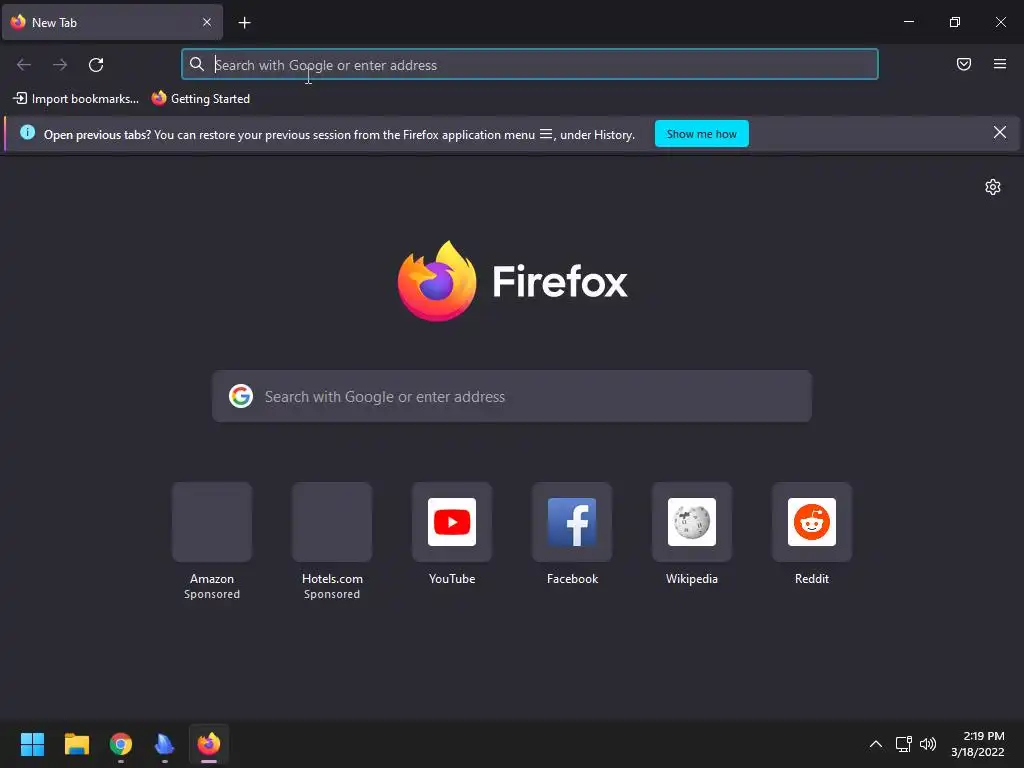Image resolution: width=1024 pixels, height=768 pixels.
Task: Open the Firefox application menu
Action: click(1000, 64)
